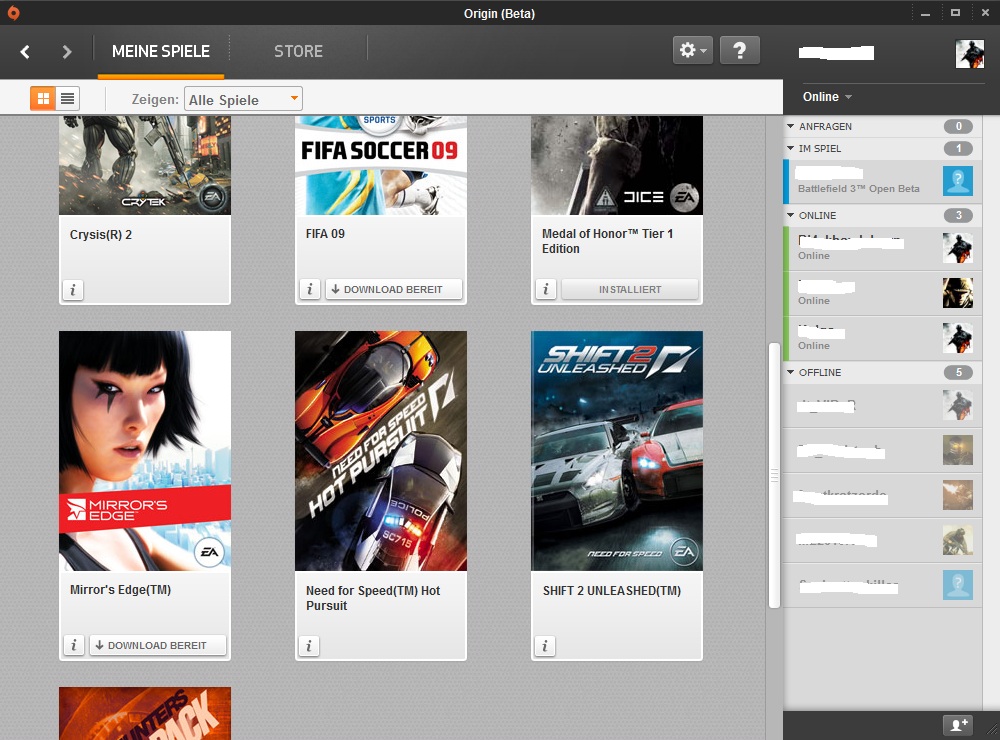Click third offline friend's avatar

pos(958,495)
